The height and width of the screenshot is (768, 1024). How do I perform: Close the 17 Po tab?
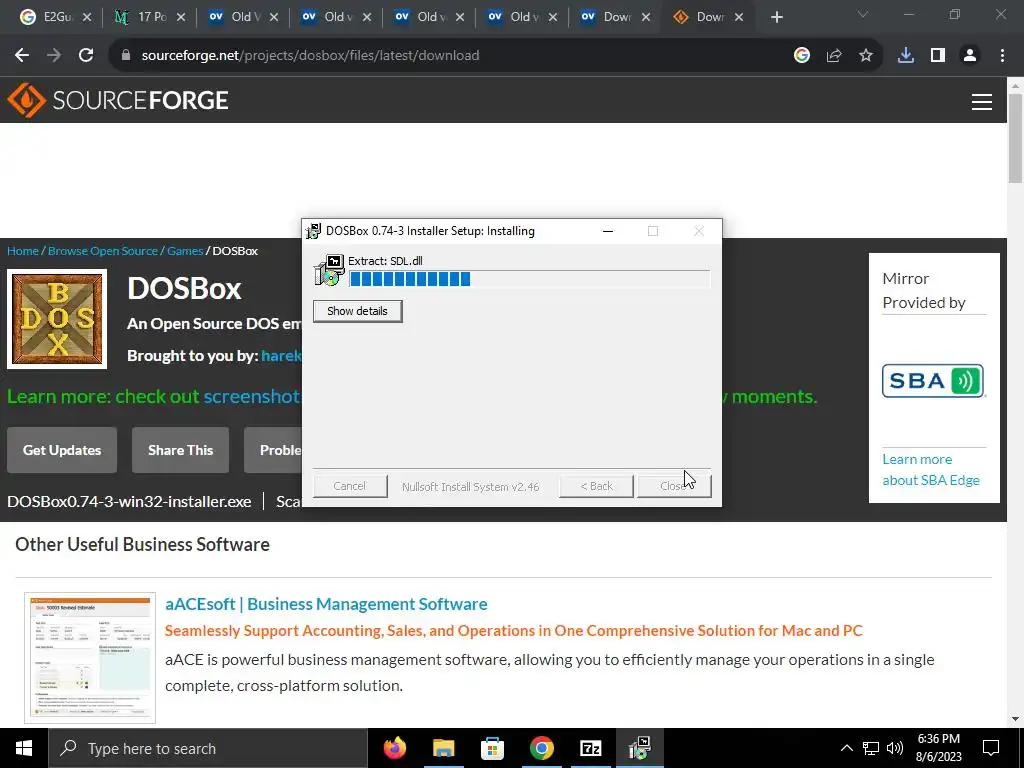181,17
